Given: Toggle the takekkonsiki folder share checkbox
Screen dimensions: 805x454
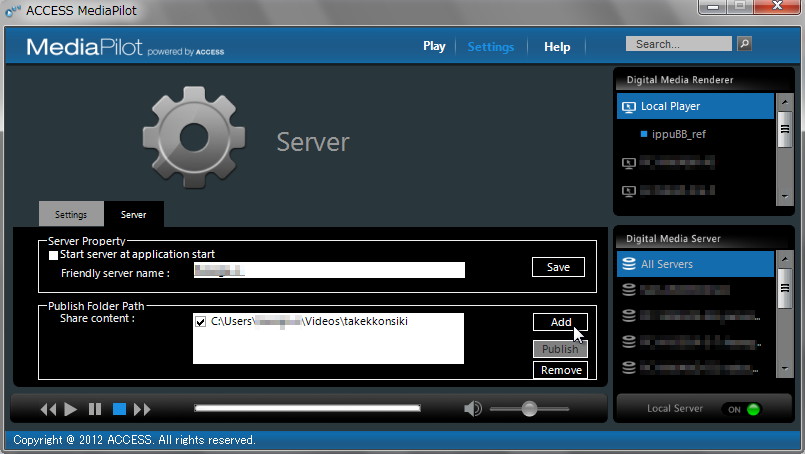Looking at the screenshot, I should pos(201,322).
